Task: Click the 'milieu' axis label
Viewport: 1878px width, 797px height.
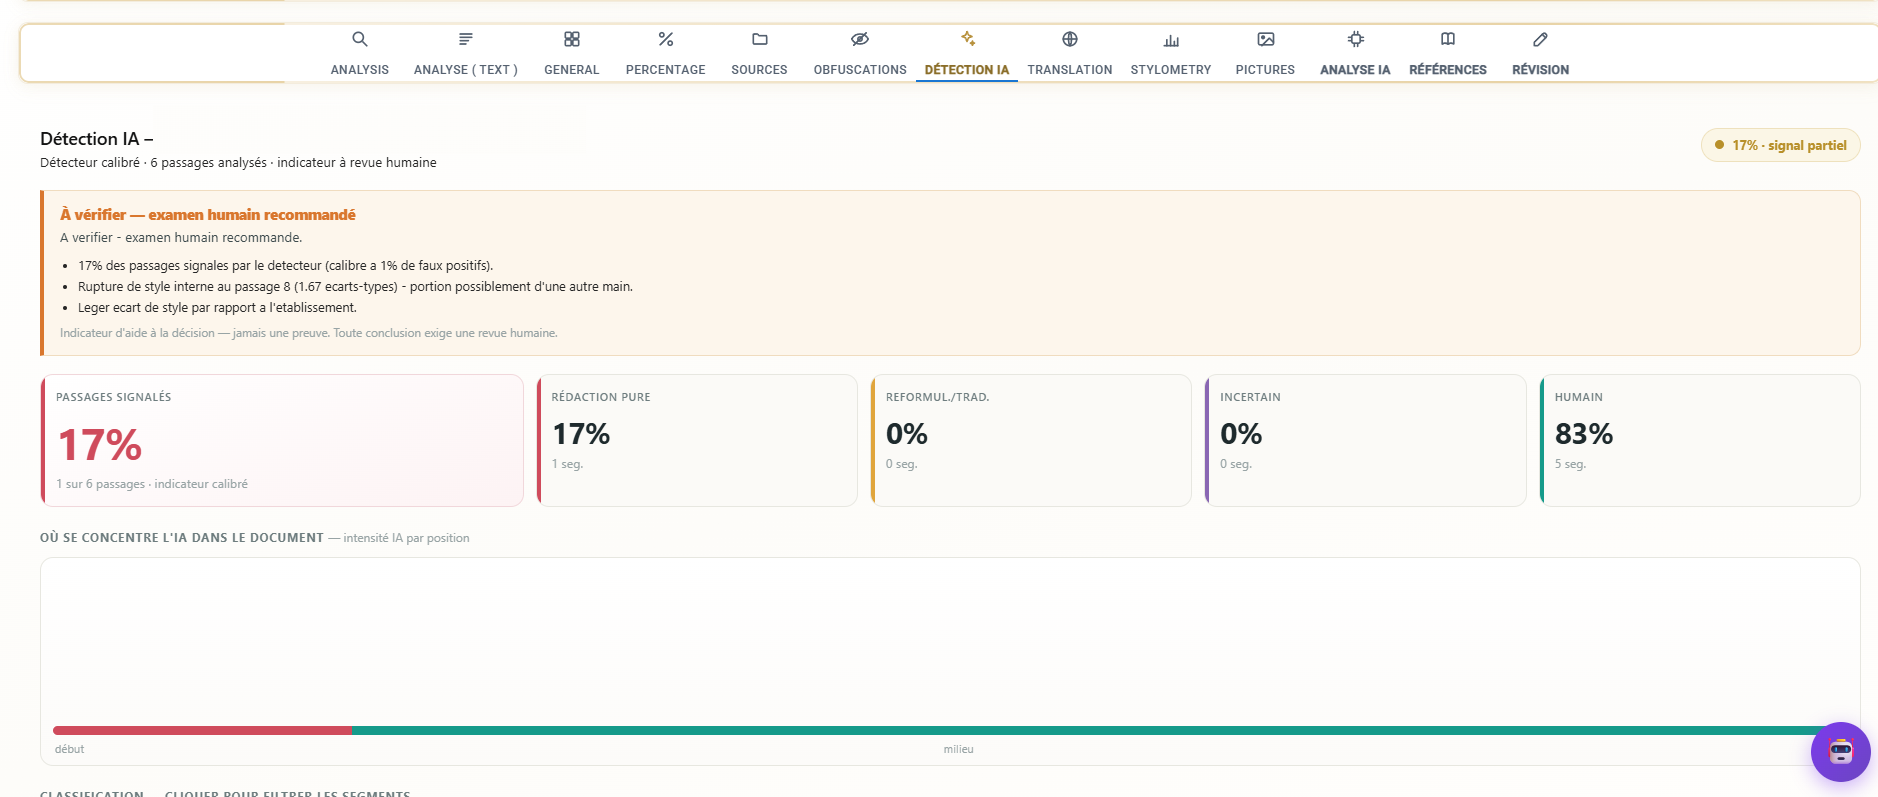Action: tap(958, 749)
